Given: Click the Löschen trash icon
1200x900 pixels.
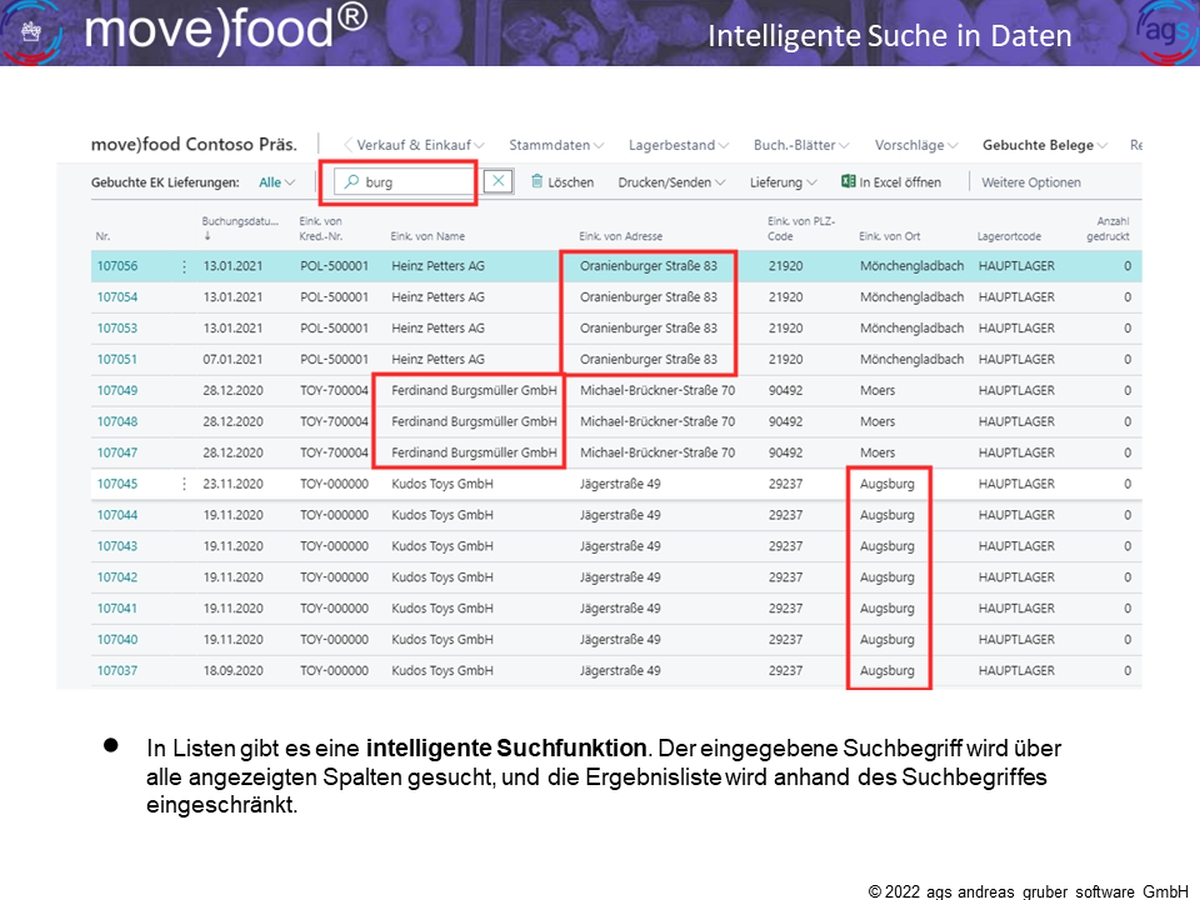Looking at the screenshot, I should 537,182.
